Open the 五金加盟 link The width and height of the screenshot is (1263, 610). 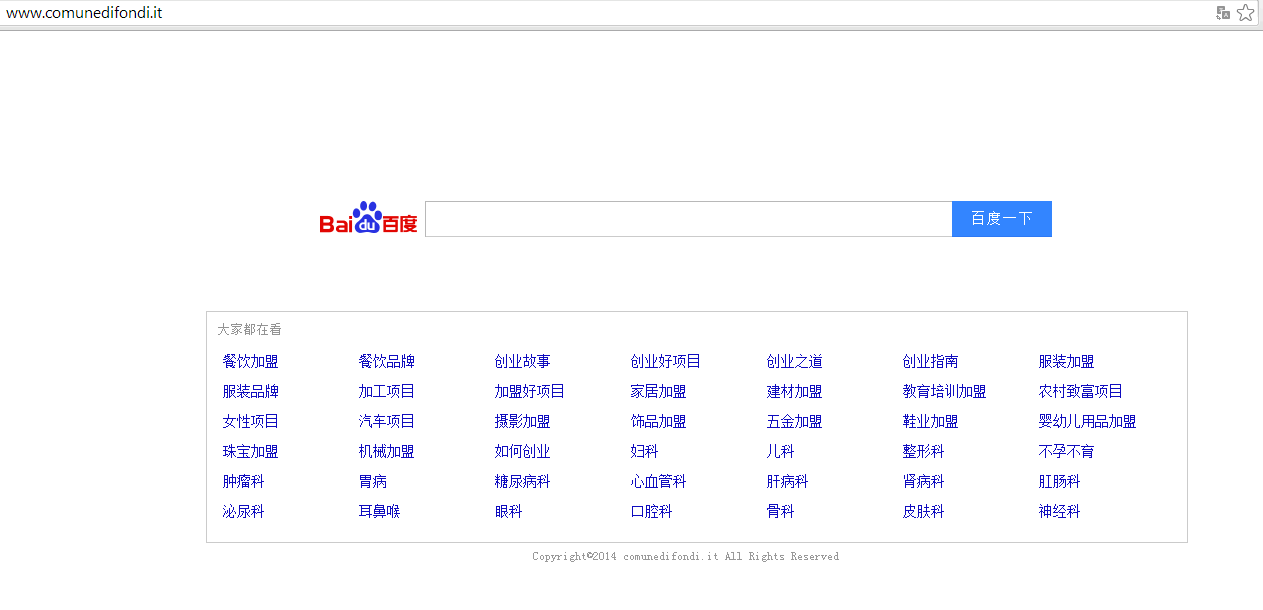point(795,422)
